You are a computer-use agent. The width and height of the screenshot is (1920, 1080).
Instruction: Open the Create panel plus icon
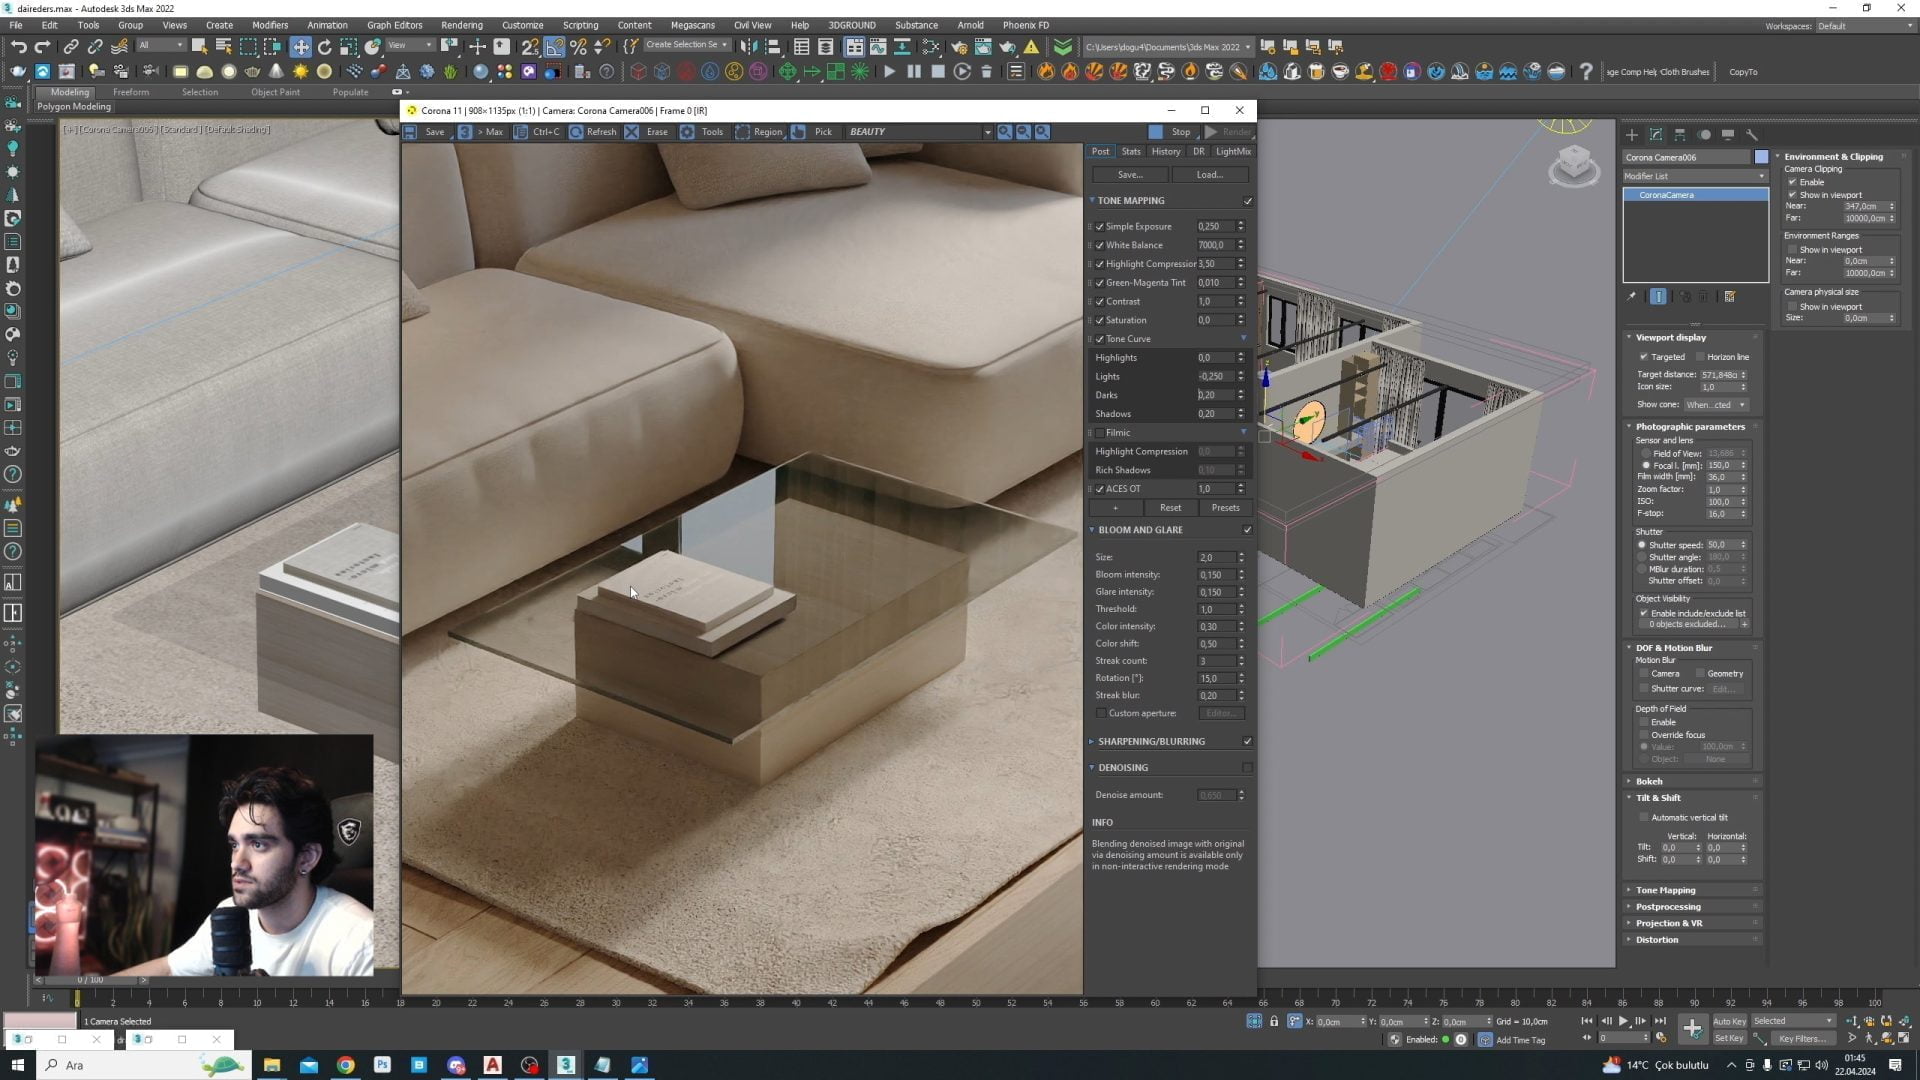pyautogui.click(x=1632, y=135)
